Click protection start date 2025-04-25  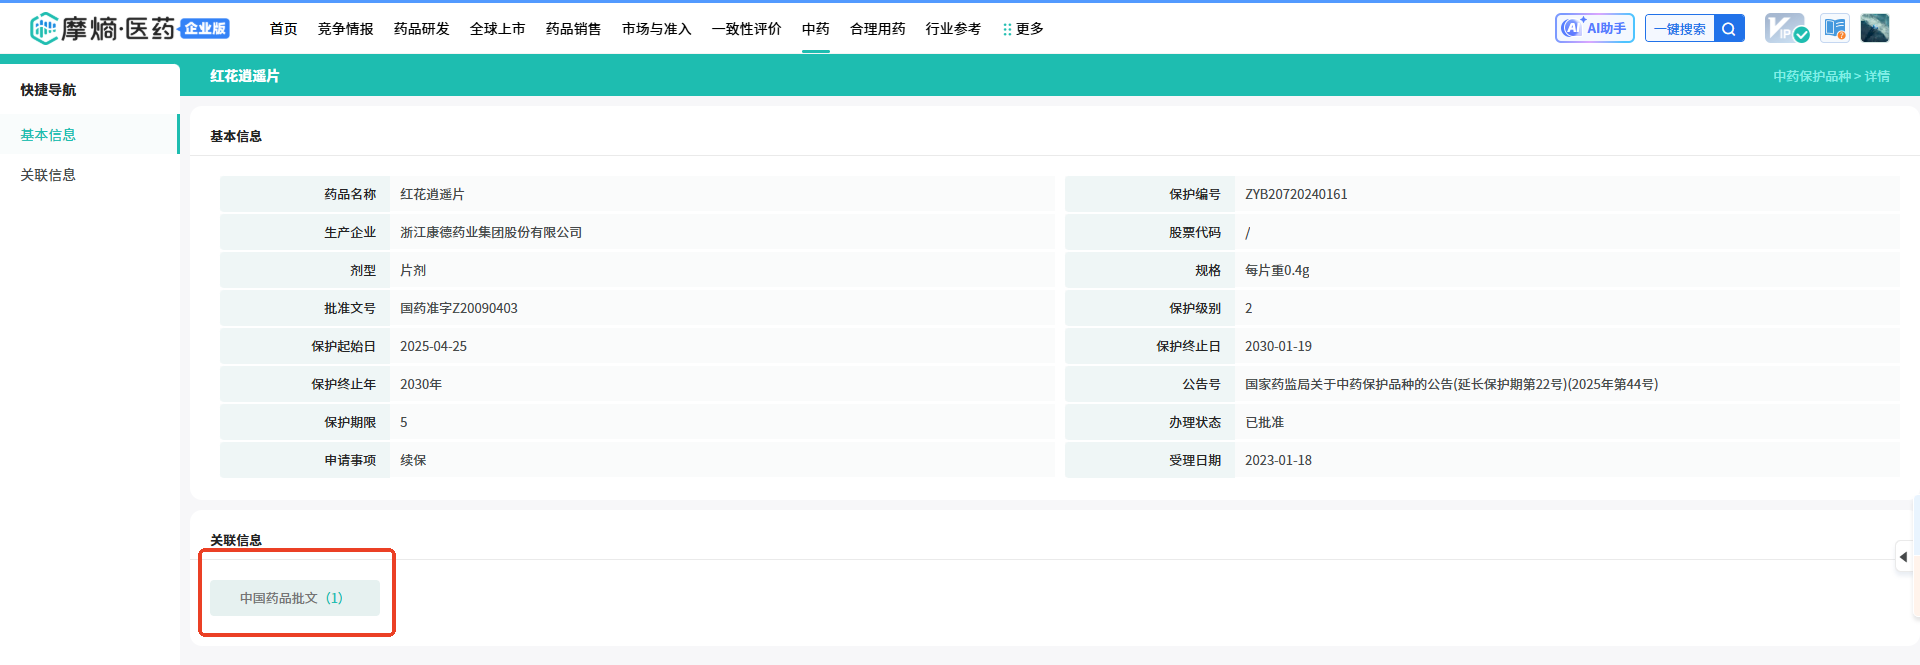433,346
